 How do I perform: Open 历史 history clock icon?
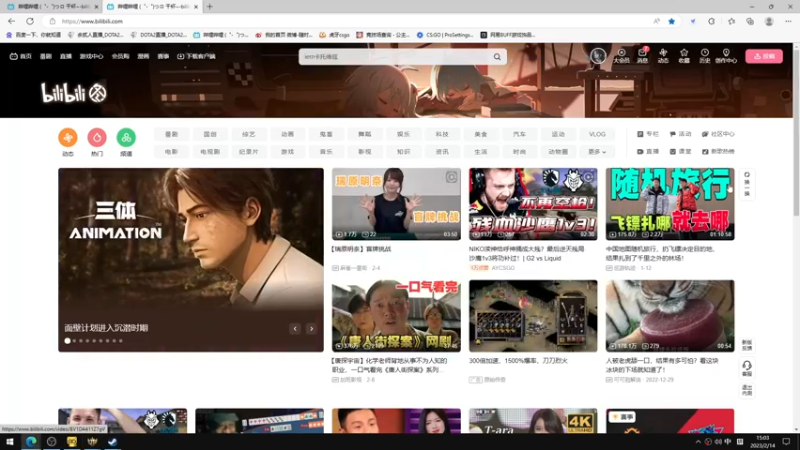pos(705,56)
